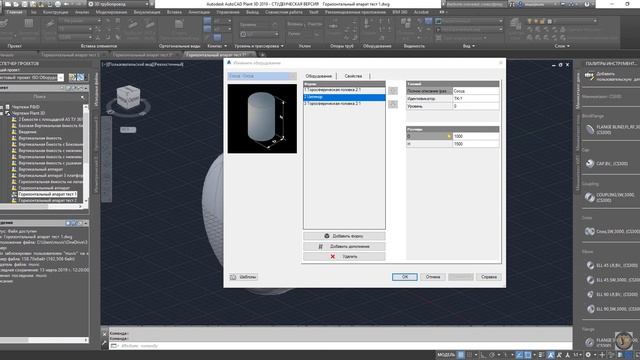The height and width of the screenshot is (360, 640).
Task: Open the Управление ribbon tab
Action: (228, 12)
